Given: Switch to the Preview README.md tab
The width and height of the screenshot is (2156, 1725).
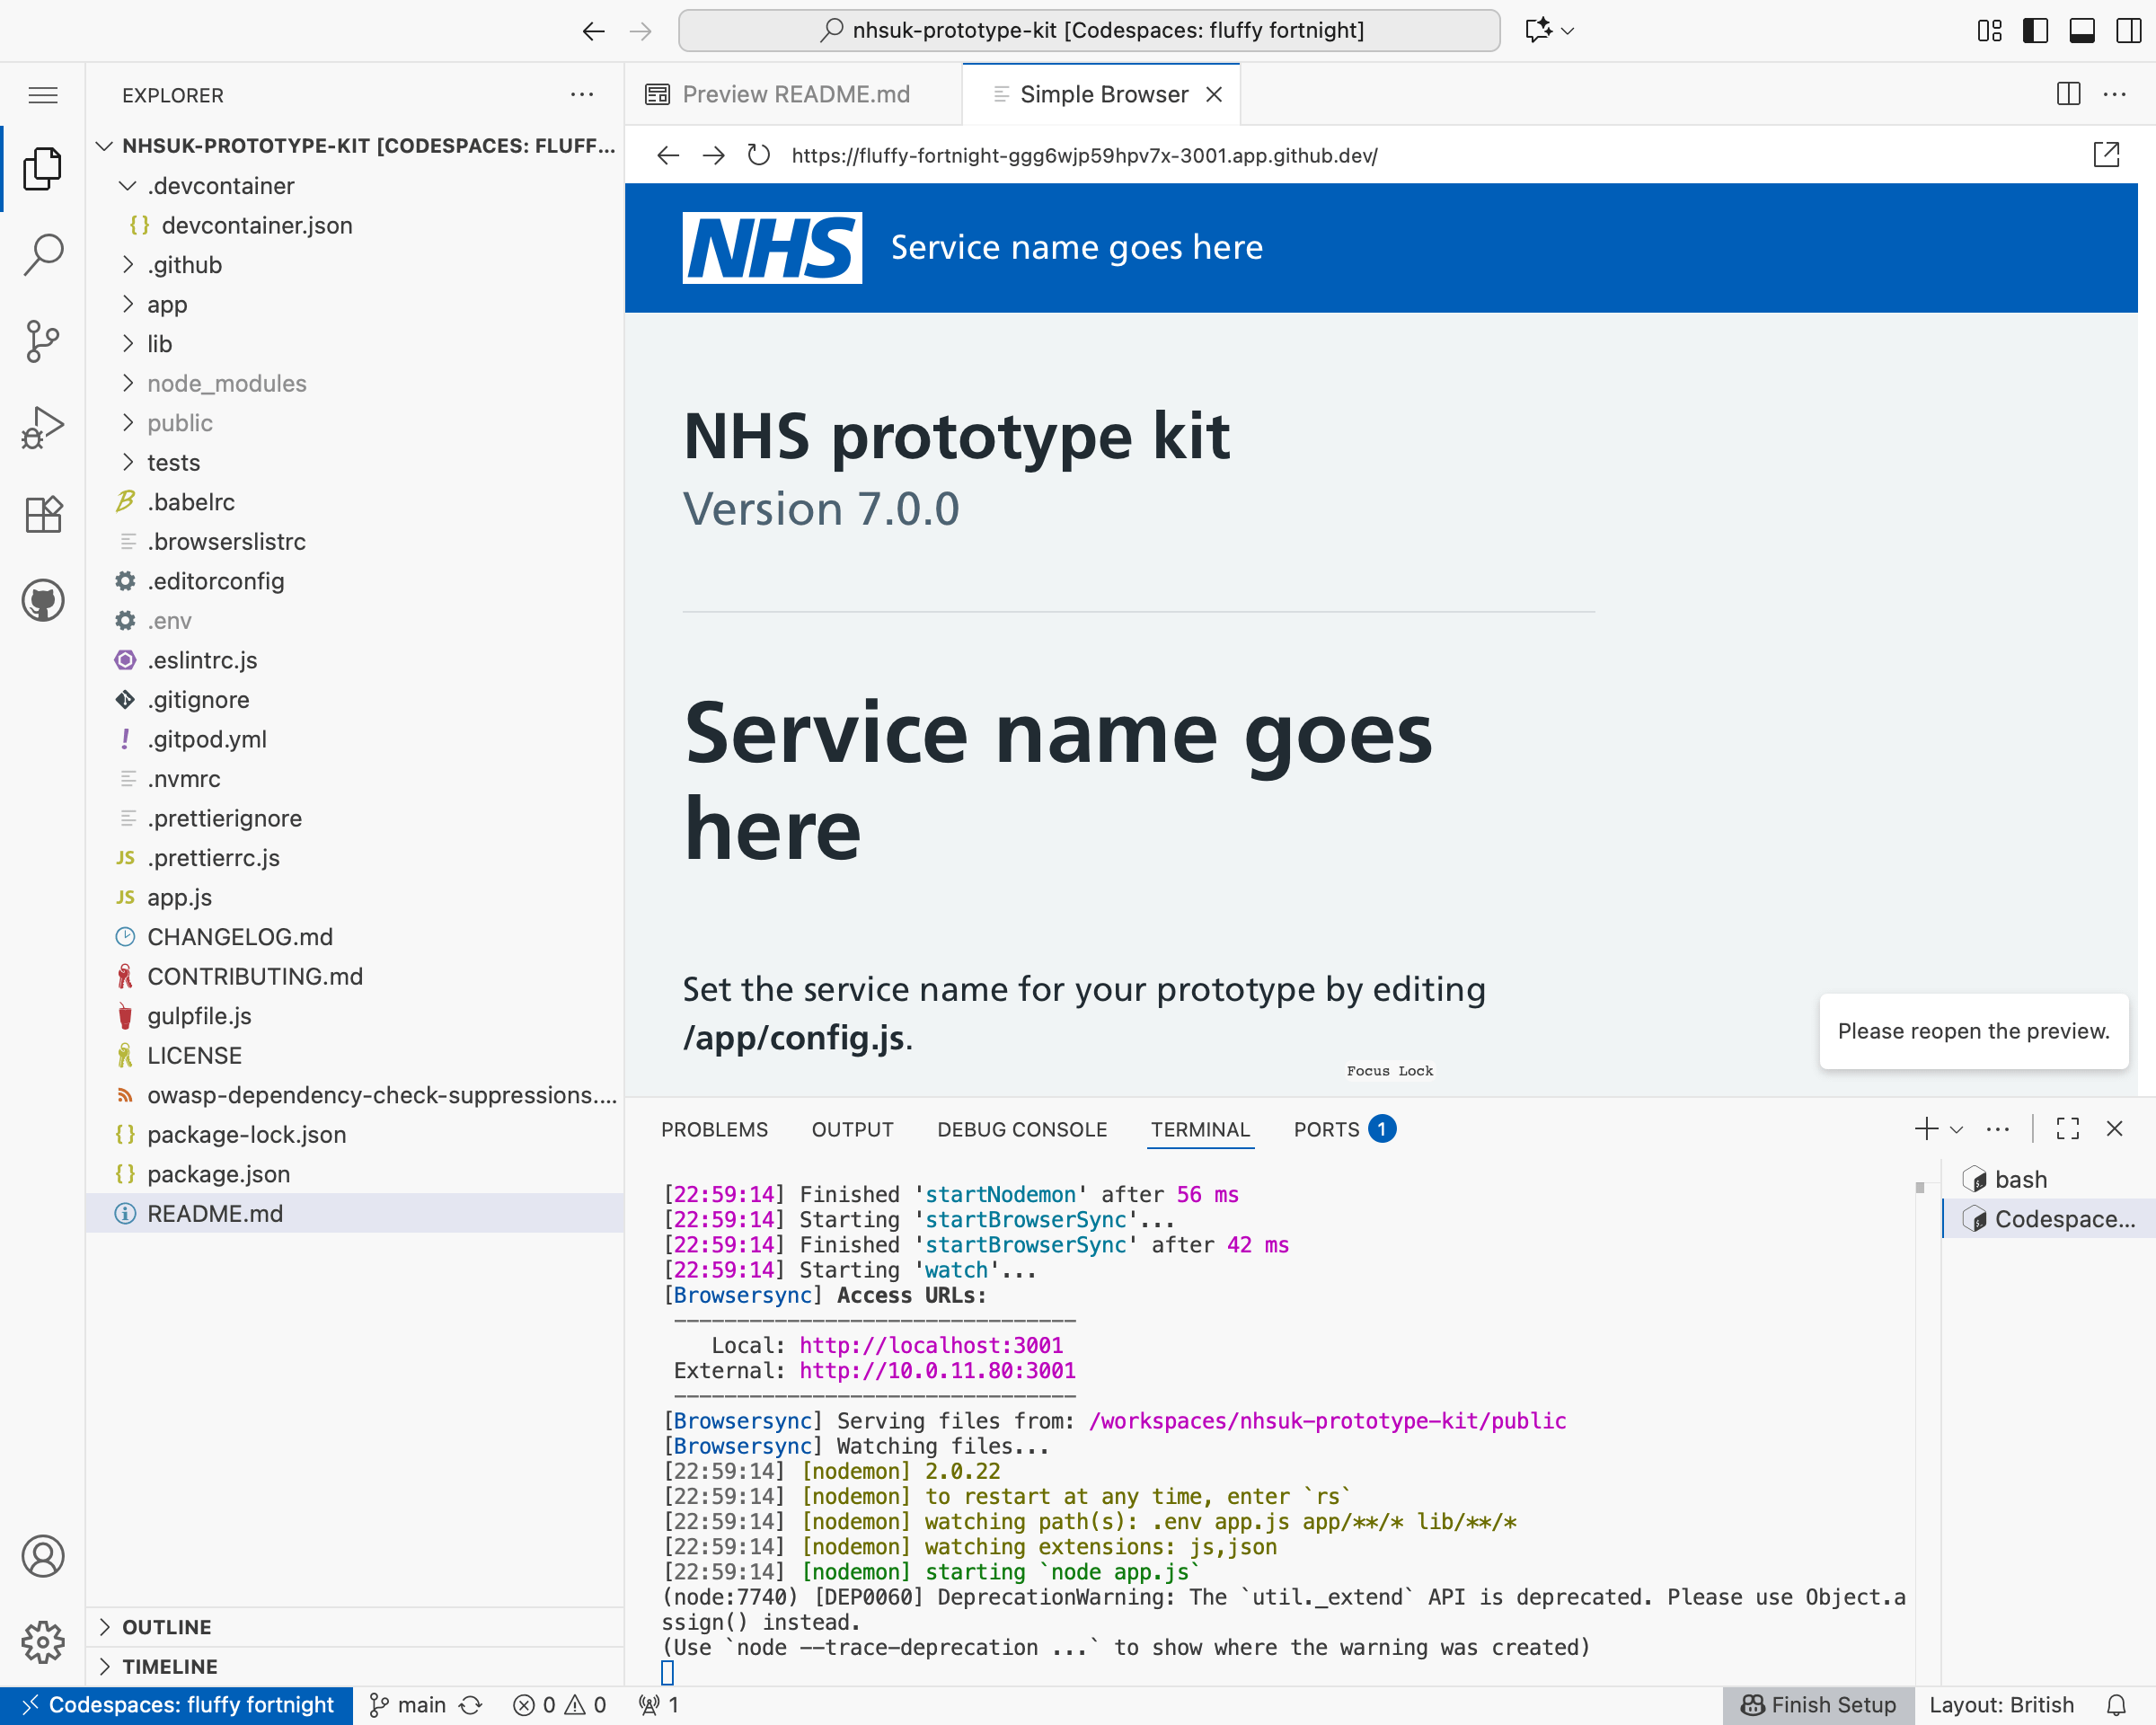Looking at the screenshot, I should pyautogui.click(x=795, y=93).
